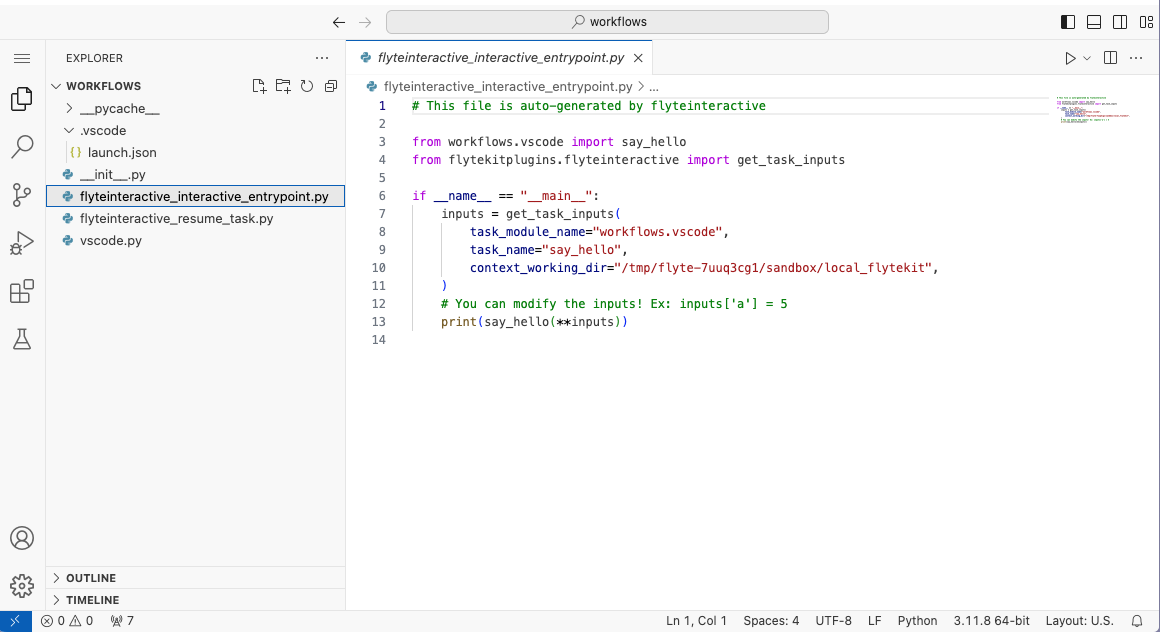Viewport: 1160px width, 632px height.
Task: Expand the __pycache__ folder
Action: pyautogui.click(x=119, y=108)
